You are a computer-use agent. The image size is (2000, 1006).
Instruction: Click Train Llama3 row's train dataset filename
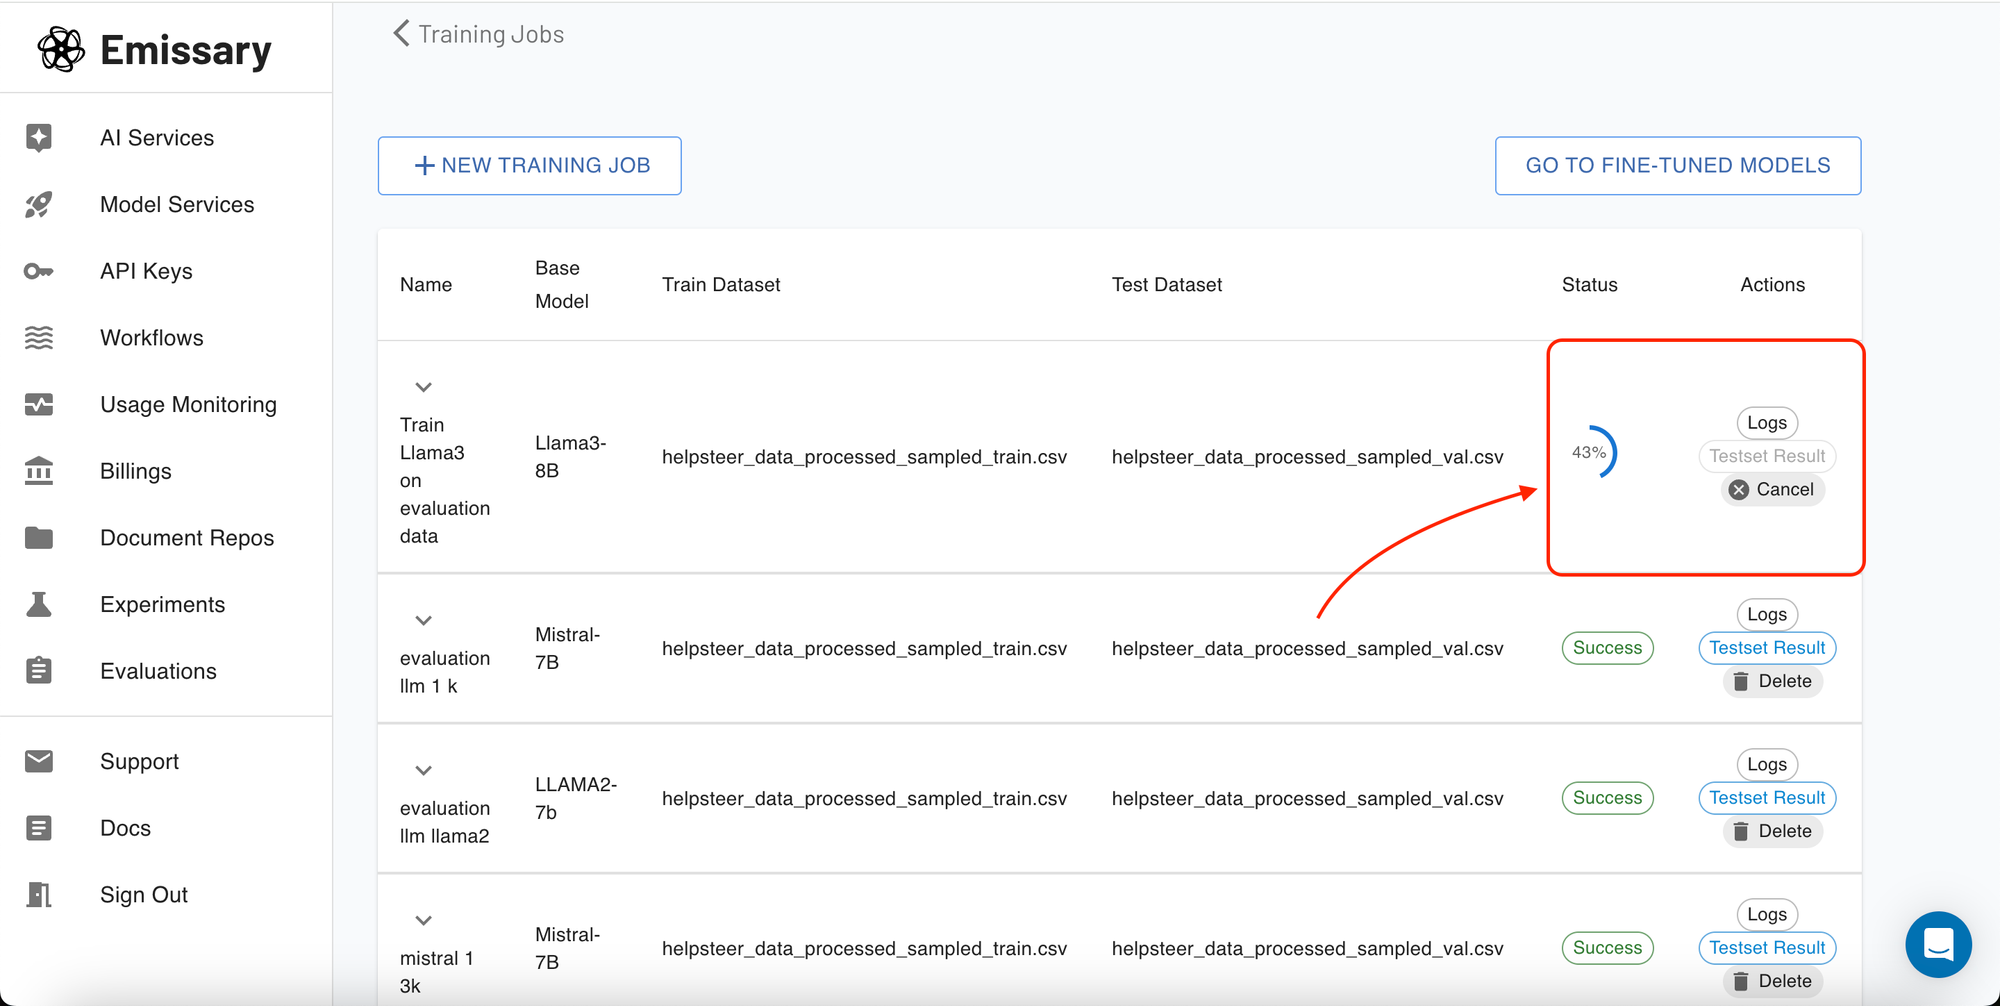(864, 457)
